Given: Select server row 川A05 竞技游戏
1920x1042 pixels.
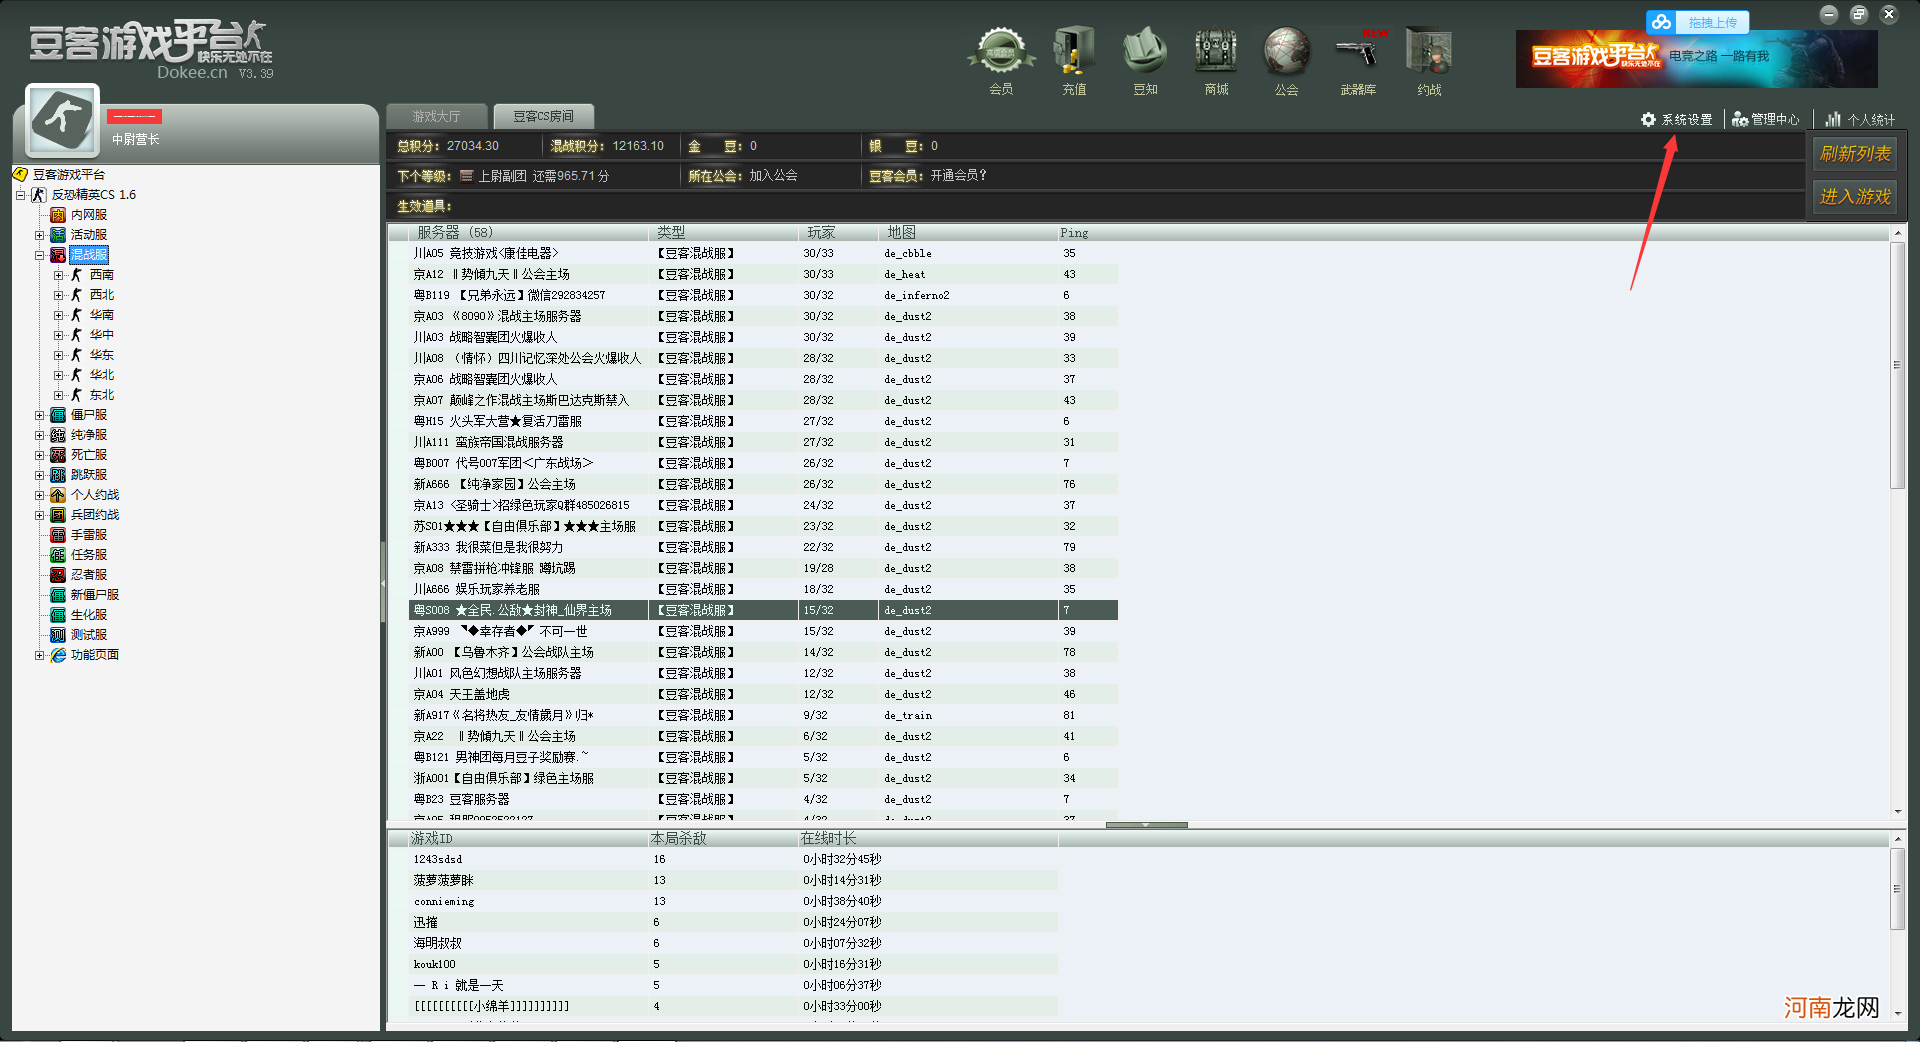Looking at the screenshot, I should pos(764,253).
